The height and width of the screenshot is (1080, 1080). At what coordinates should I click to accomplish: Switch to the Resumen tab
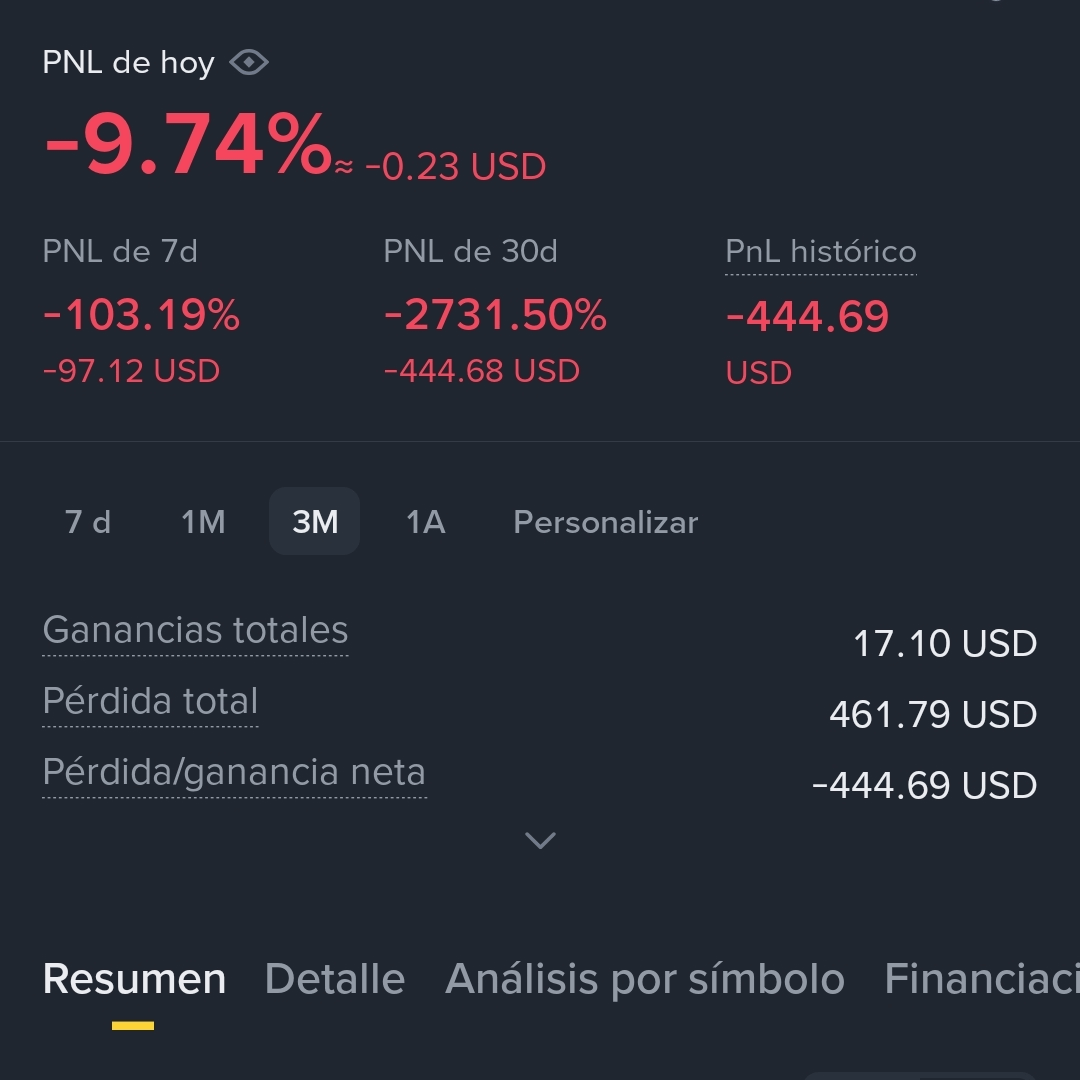[134, 979]
